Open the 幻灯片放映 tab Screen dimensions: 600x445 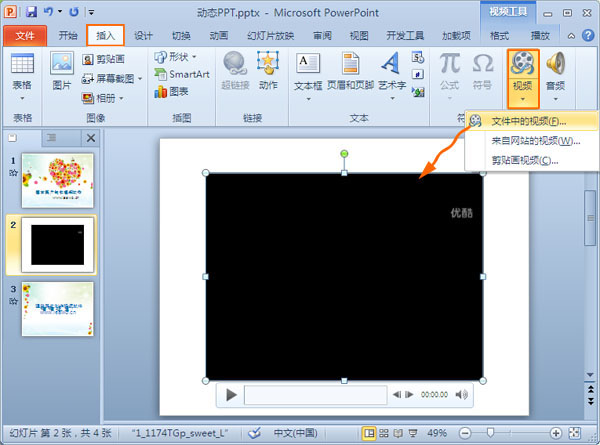click(x=271, y=36)
